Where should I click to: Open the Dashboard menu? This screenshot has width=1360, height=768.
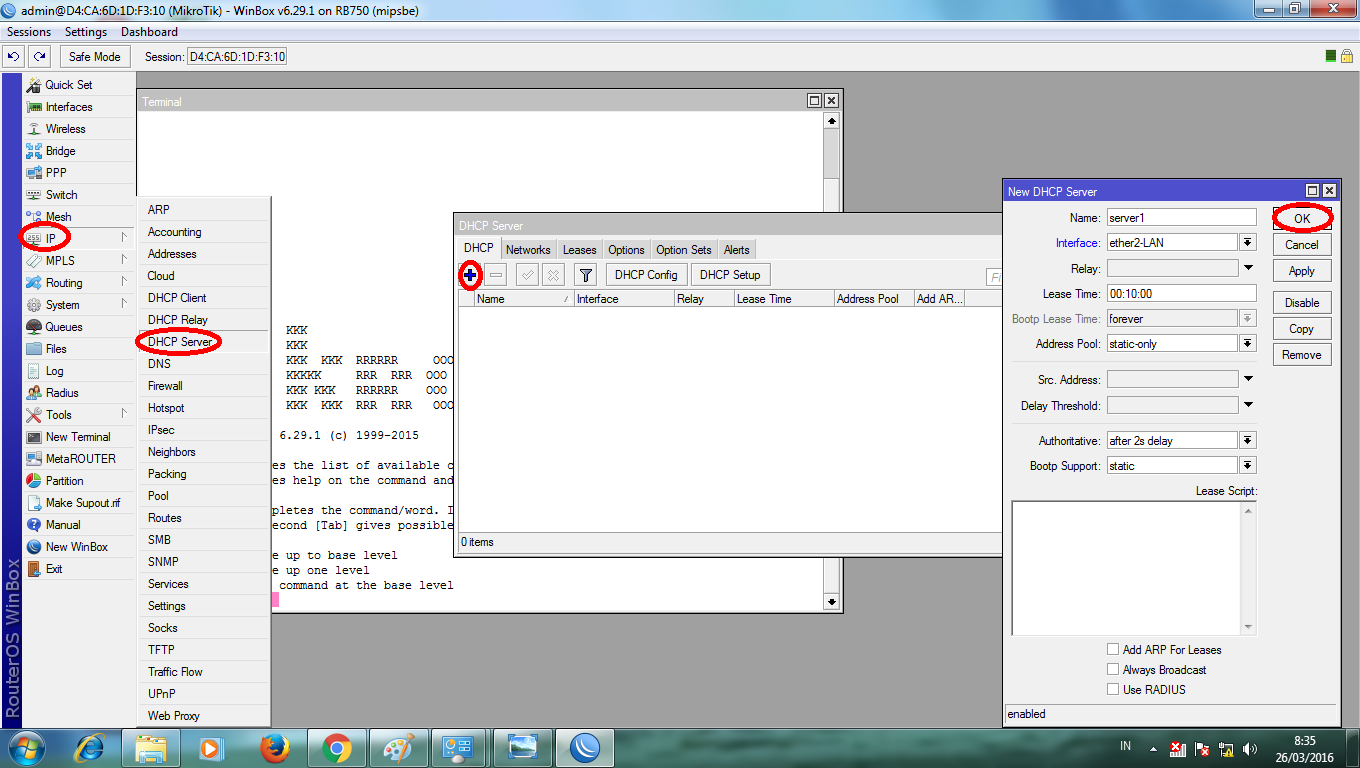(x=149, y=32)
